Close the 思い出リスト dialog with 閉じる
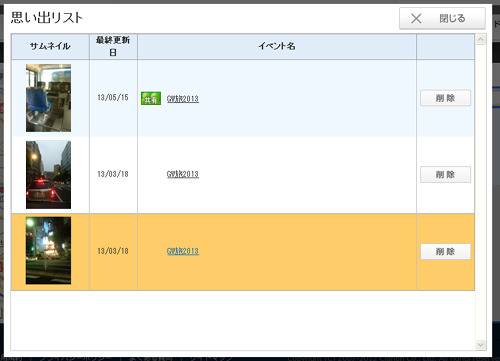 click(442, 18)
